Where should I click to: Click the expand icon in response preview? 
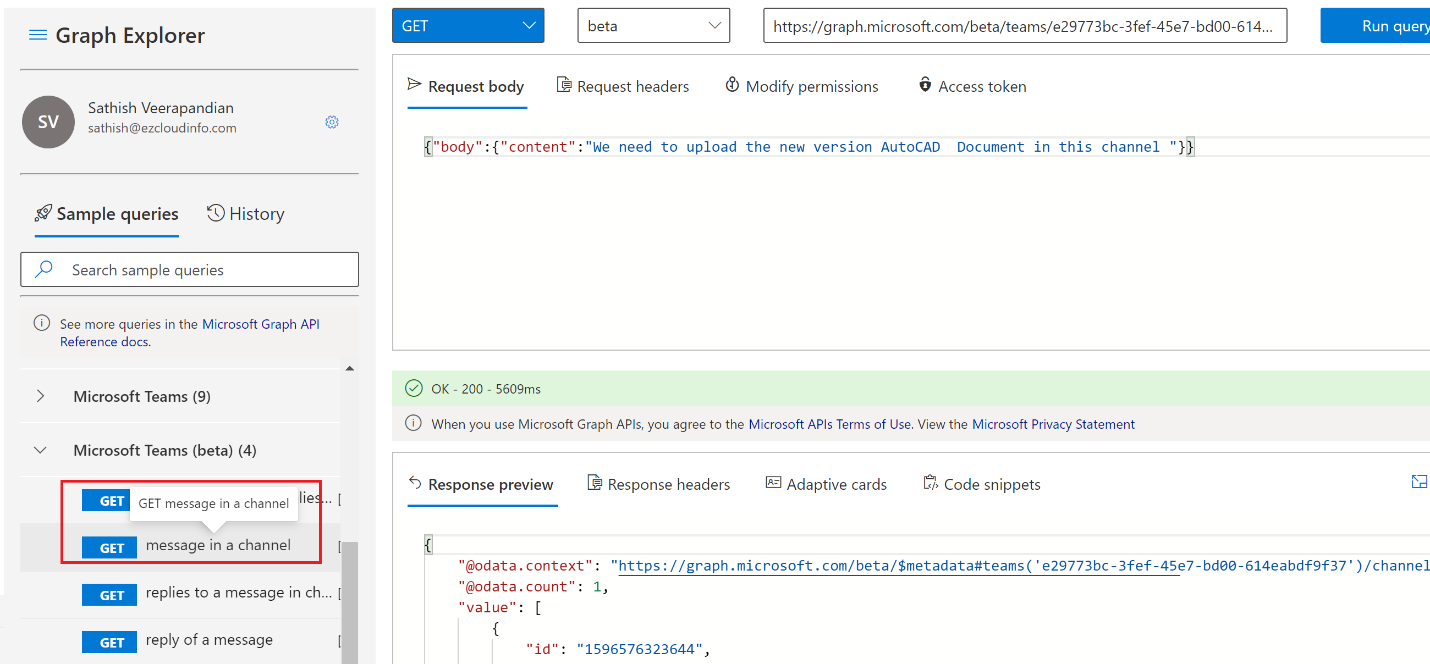(1419, 483)
